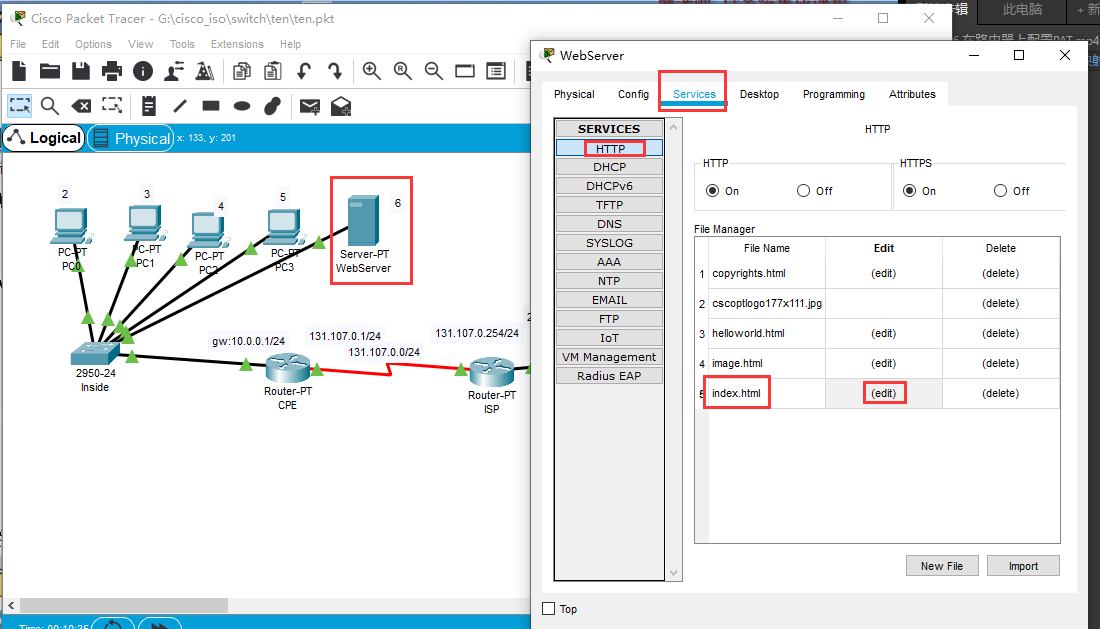Click the WebServer device in the topology
Image resolution: width=1100 pixels, height=629 pixels.
(363, 220)
